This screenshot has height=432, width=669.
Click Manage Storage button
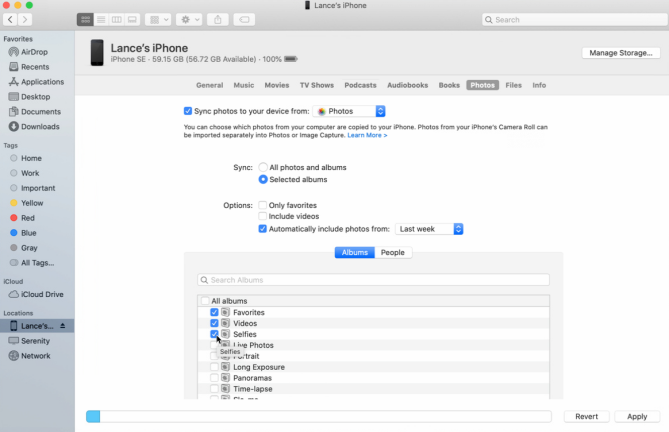tap(621, 53)
